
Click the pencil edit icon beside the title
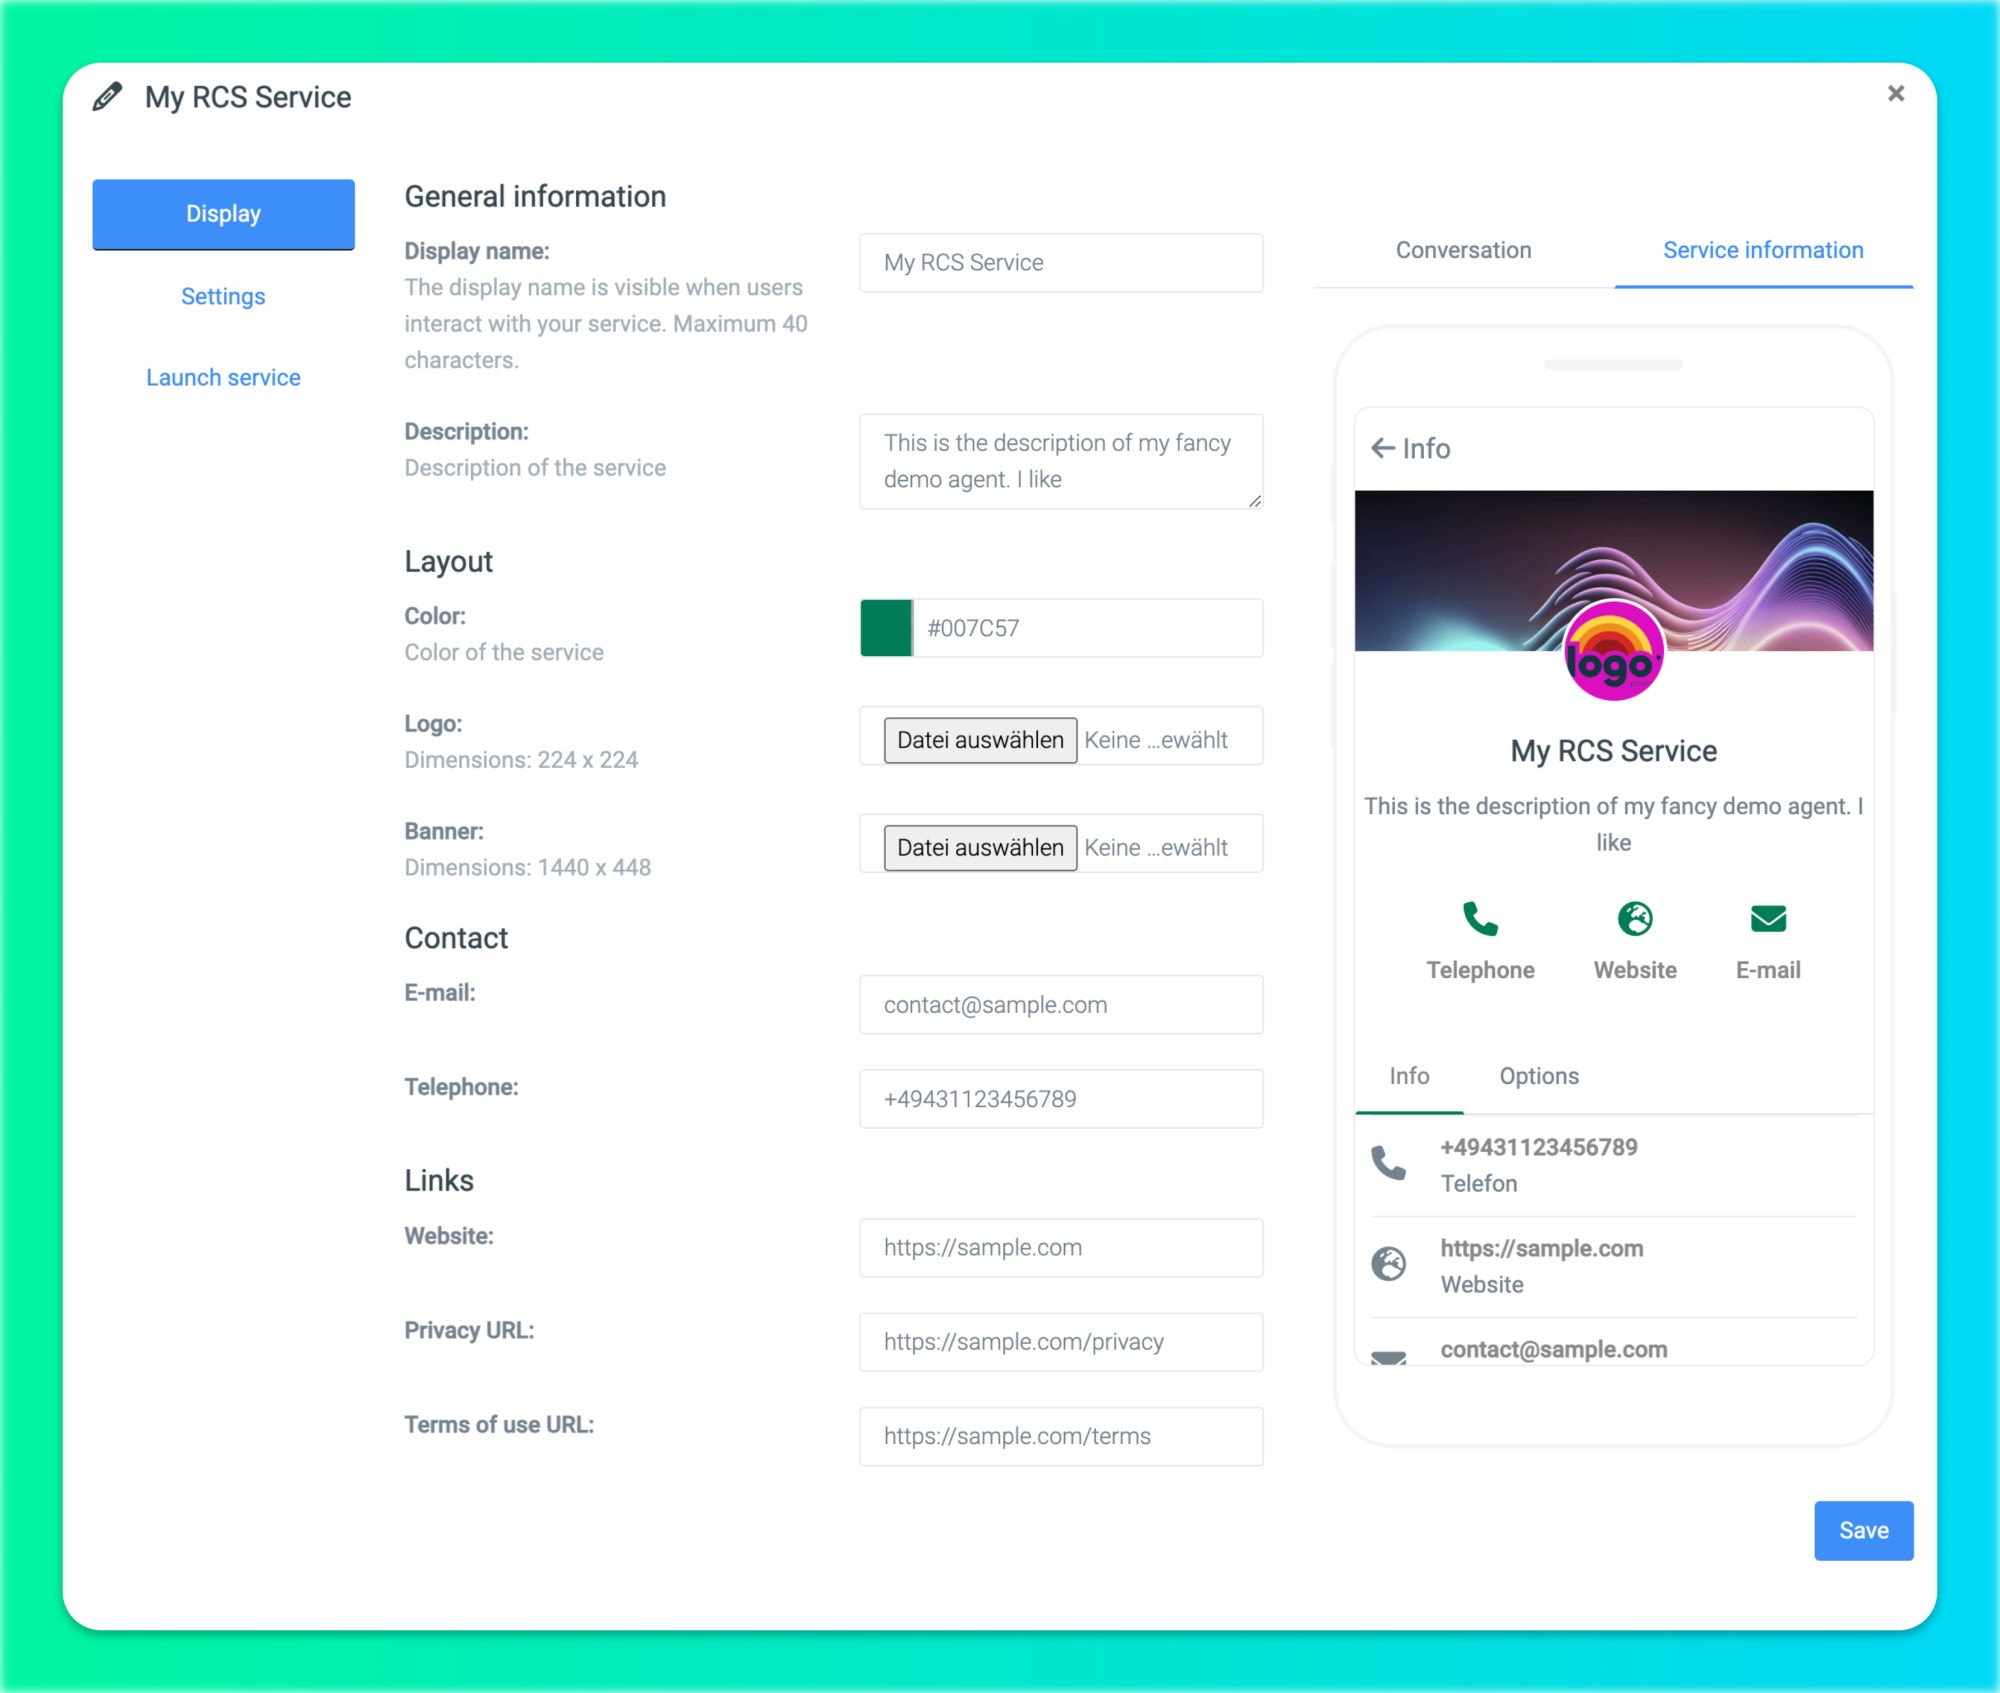pyautogui.click(x=107, y=97)
